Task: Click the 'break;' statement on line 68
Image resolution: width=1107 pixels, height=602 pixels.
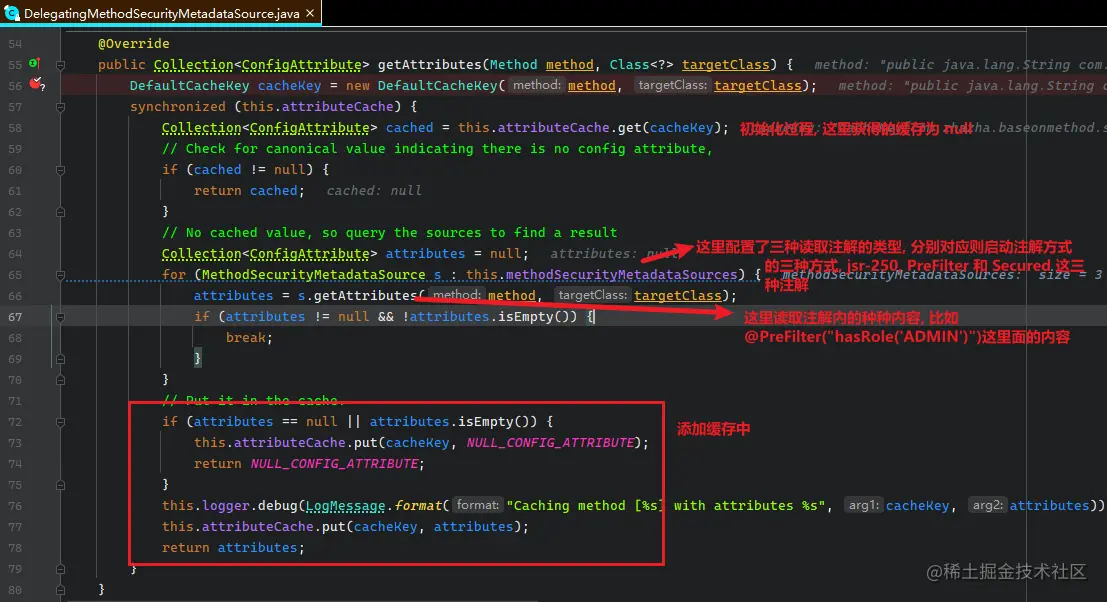Action: (249, 338)
